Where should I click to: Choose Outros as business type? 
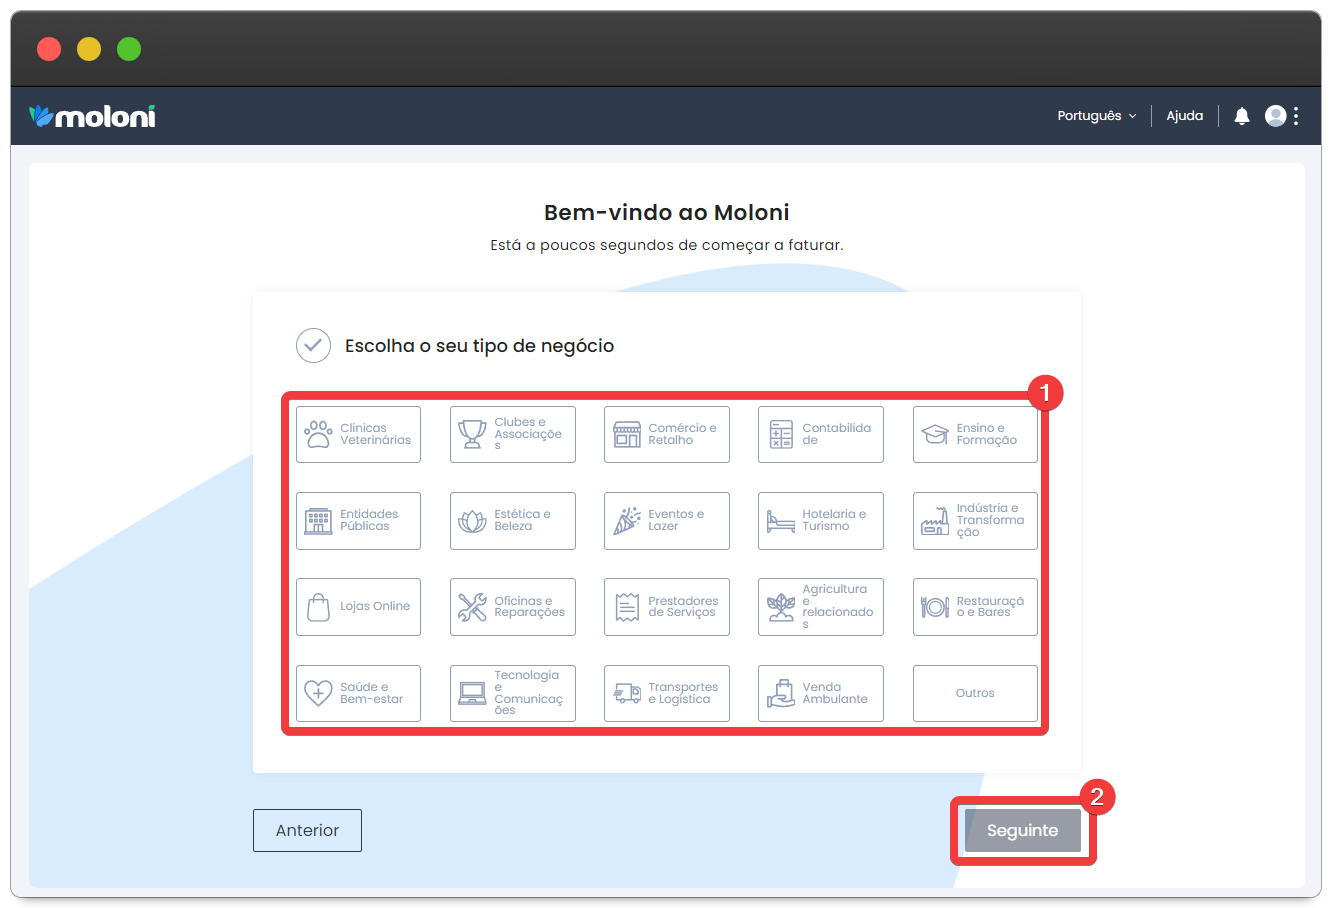tap(974, 693)
